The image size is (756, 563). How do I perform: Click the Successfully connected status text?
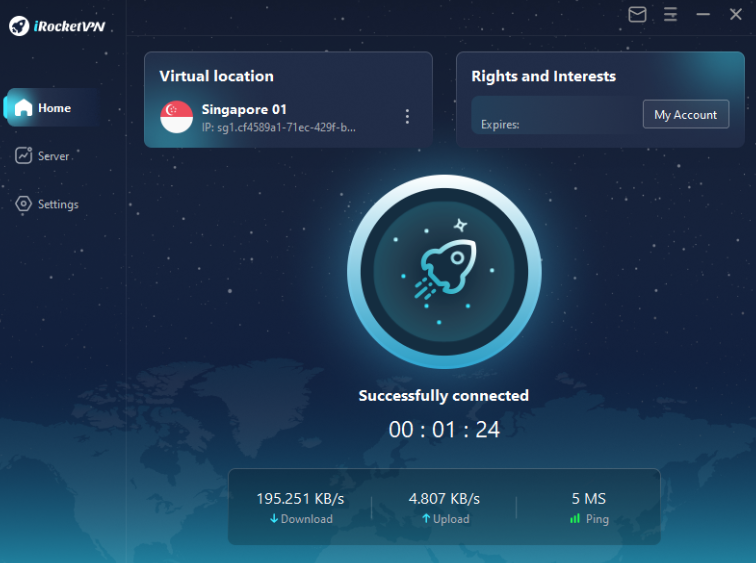point(444,396)
